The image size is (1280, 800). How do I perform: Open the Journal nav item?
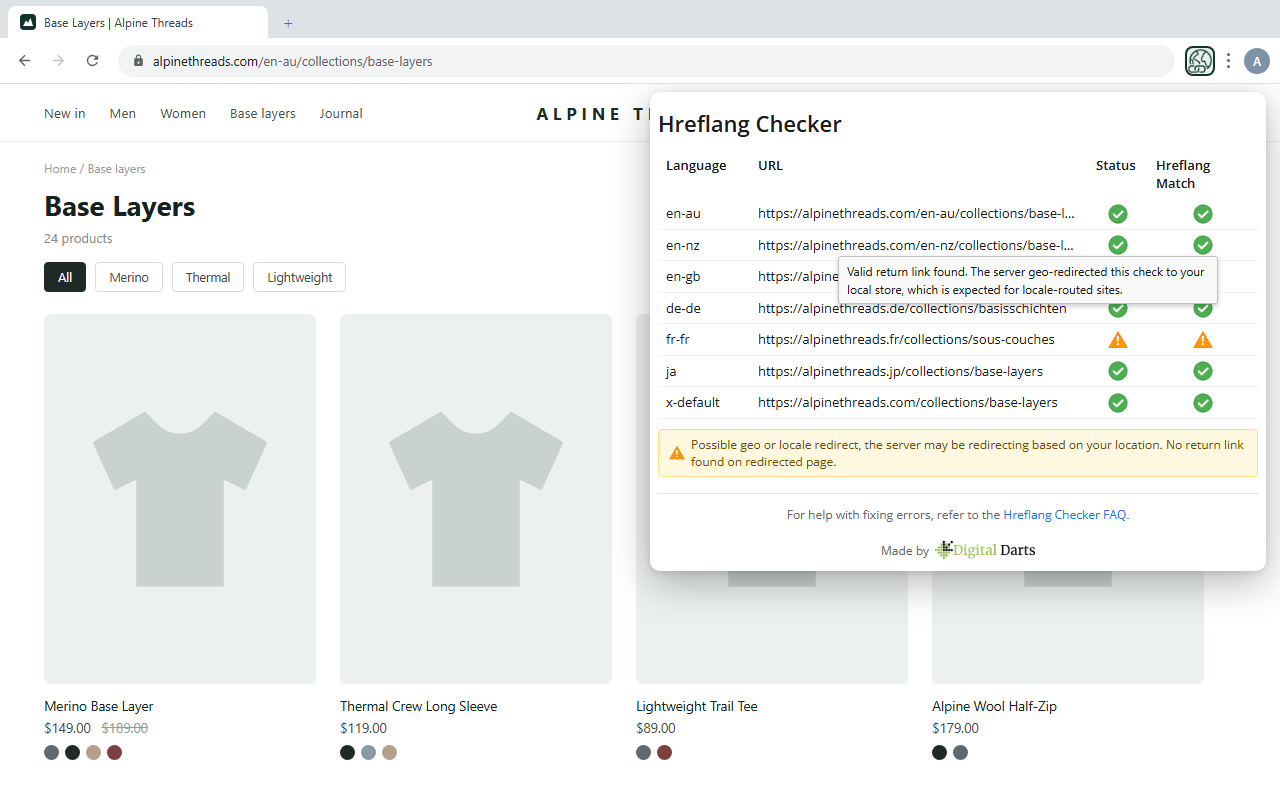341,114
